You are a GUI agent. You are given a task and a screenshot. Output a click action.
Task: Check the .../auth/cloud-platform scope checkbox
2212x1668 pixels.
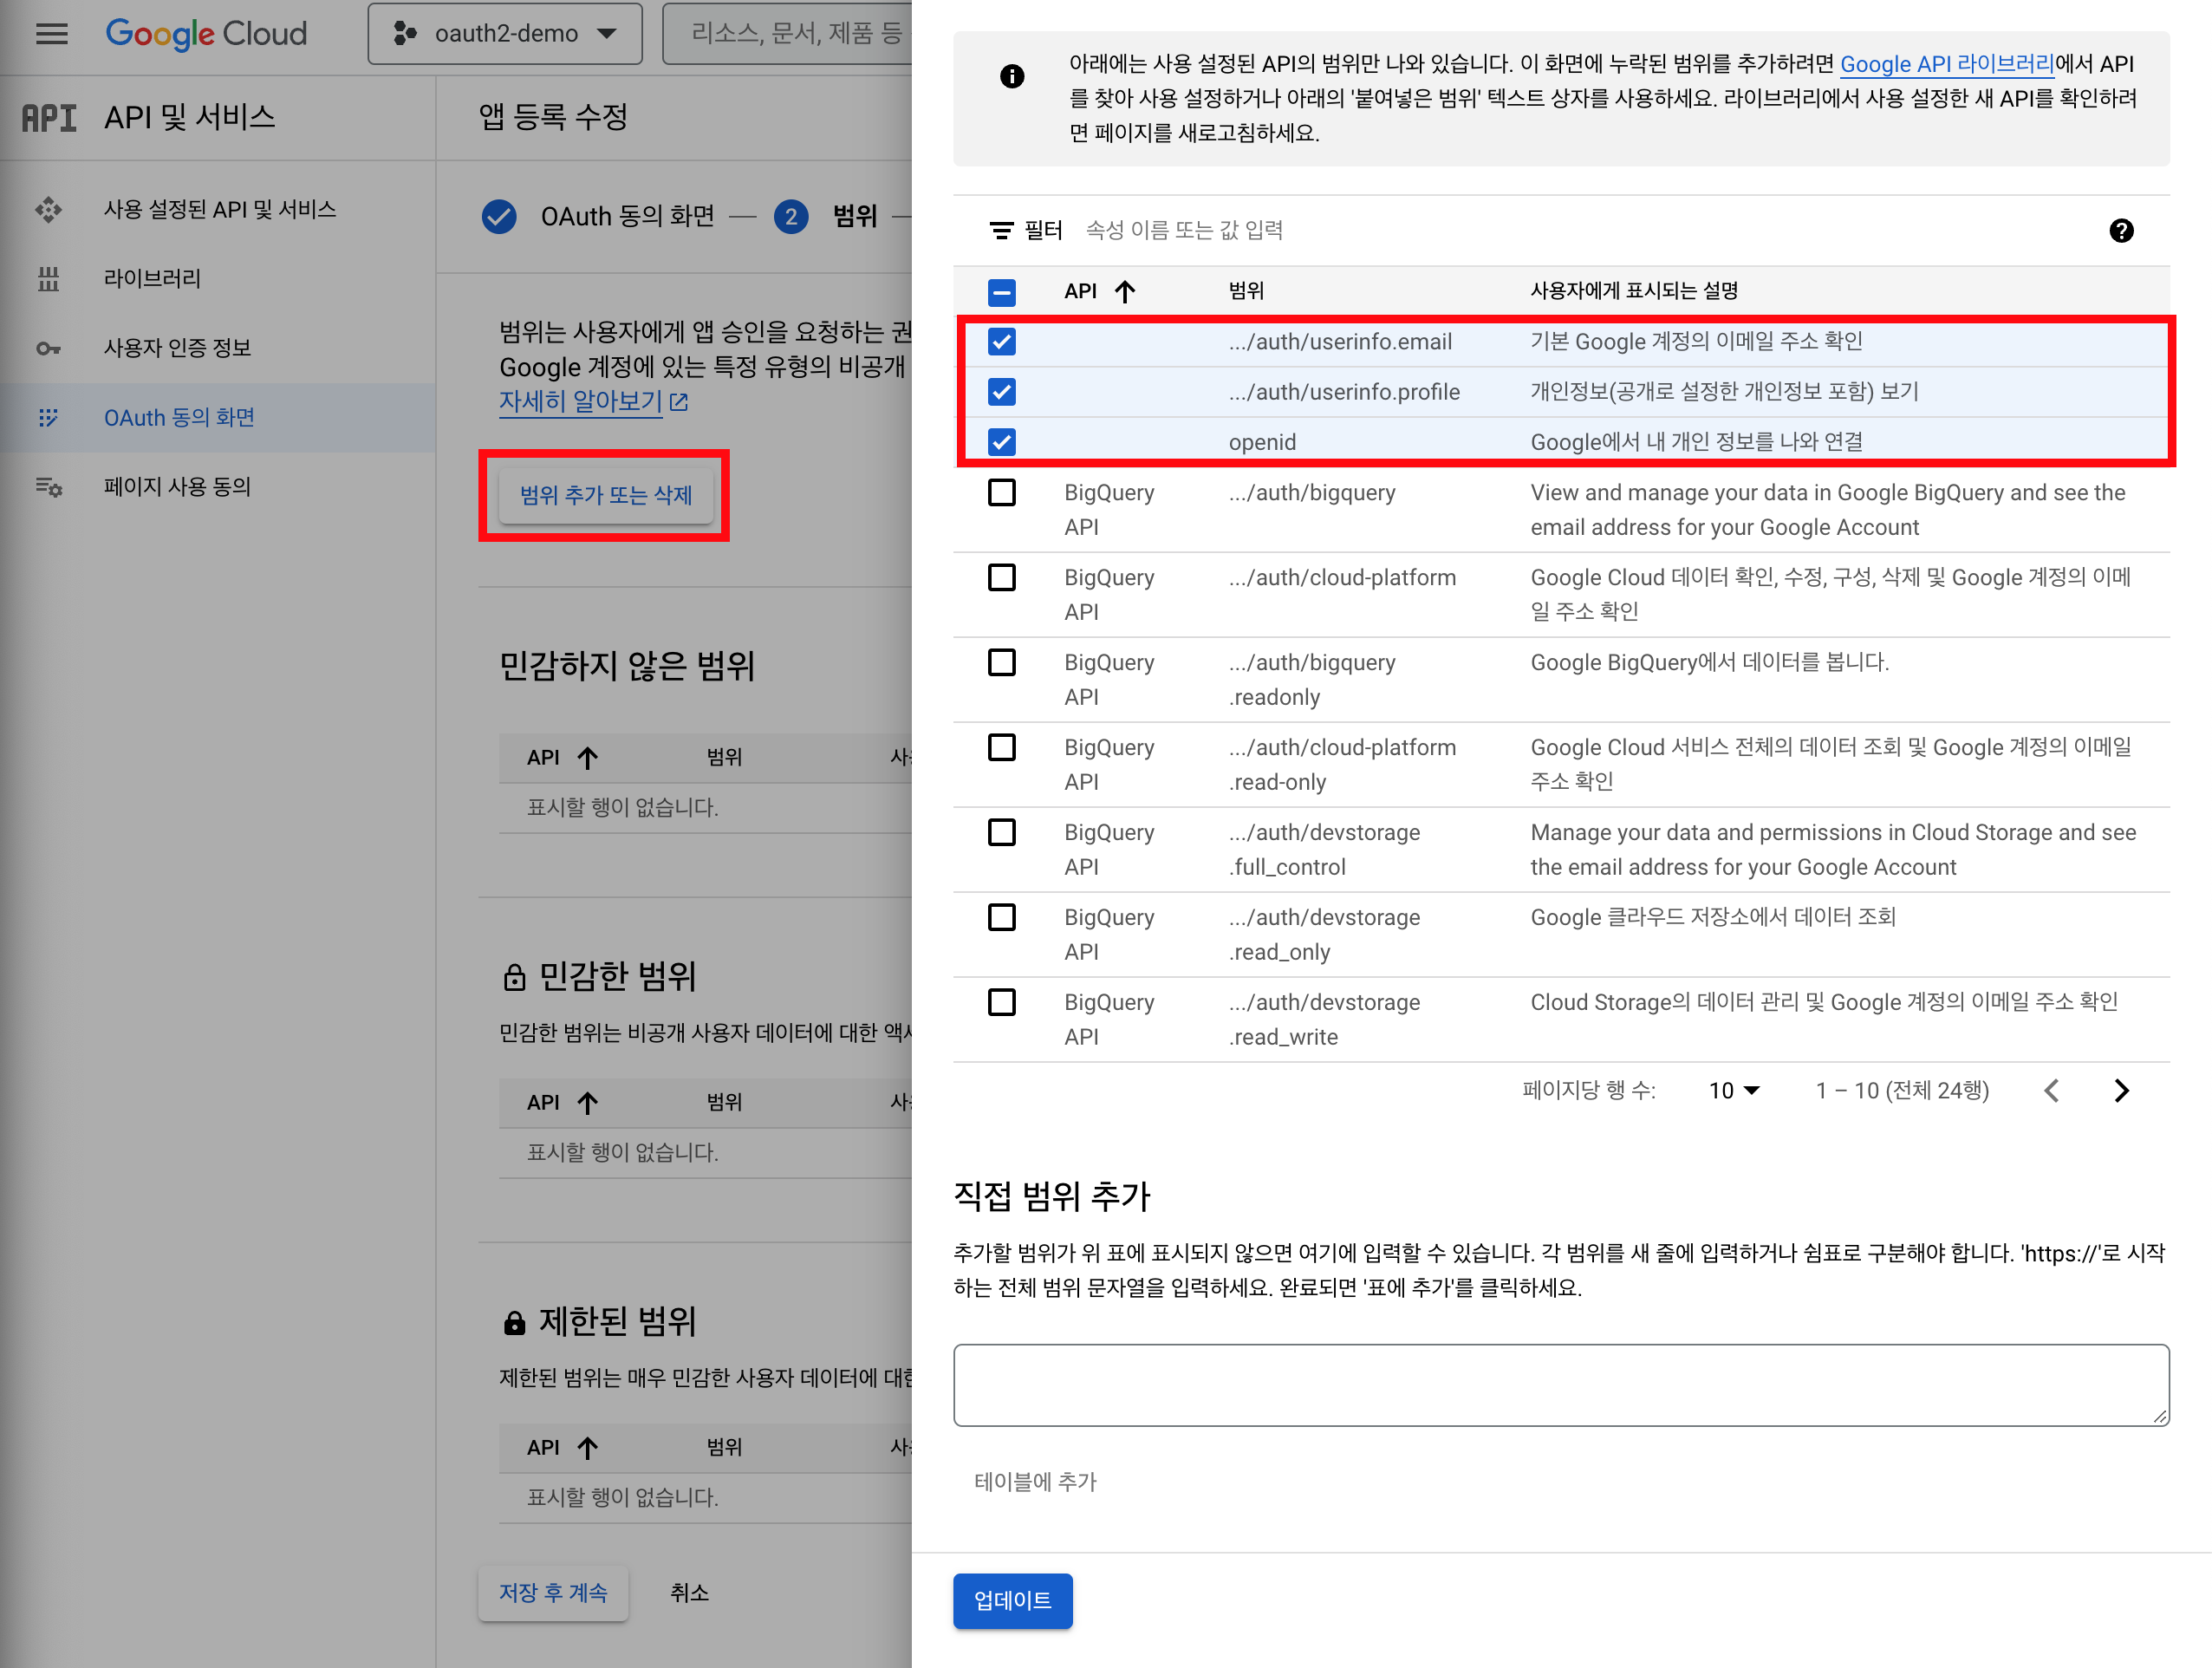(x=1001, y=578)
